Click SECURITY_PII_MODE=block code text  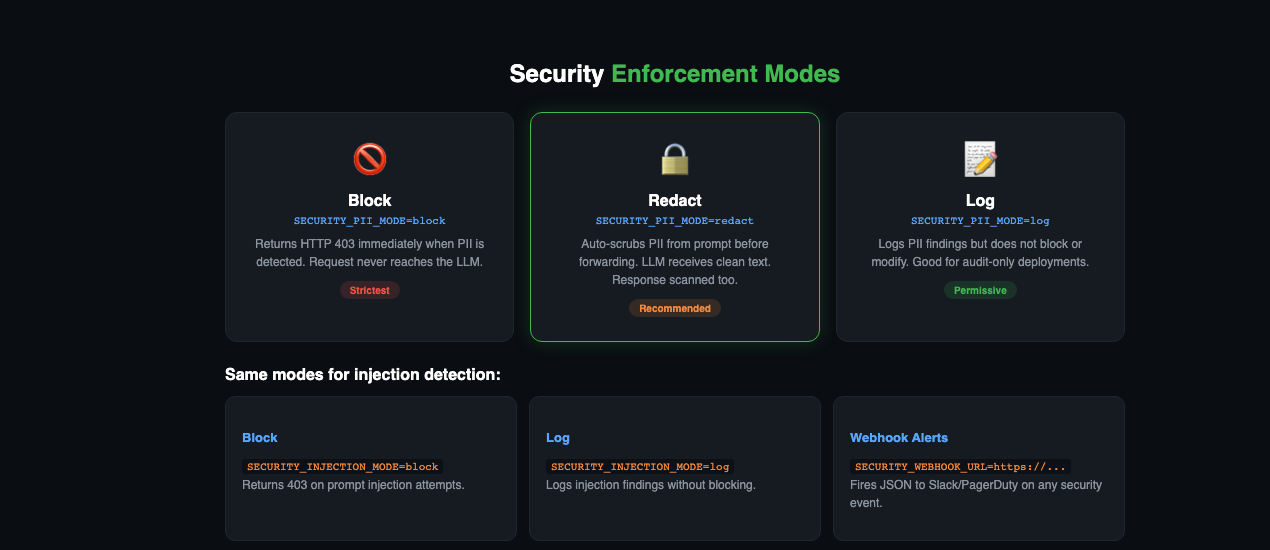[x=370, y=220]
